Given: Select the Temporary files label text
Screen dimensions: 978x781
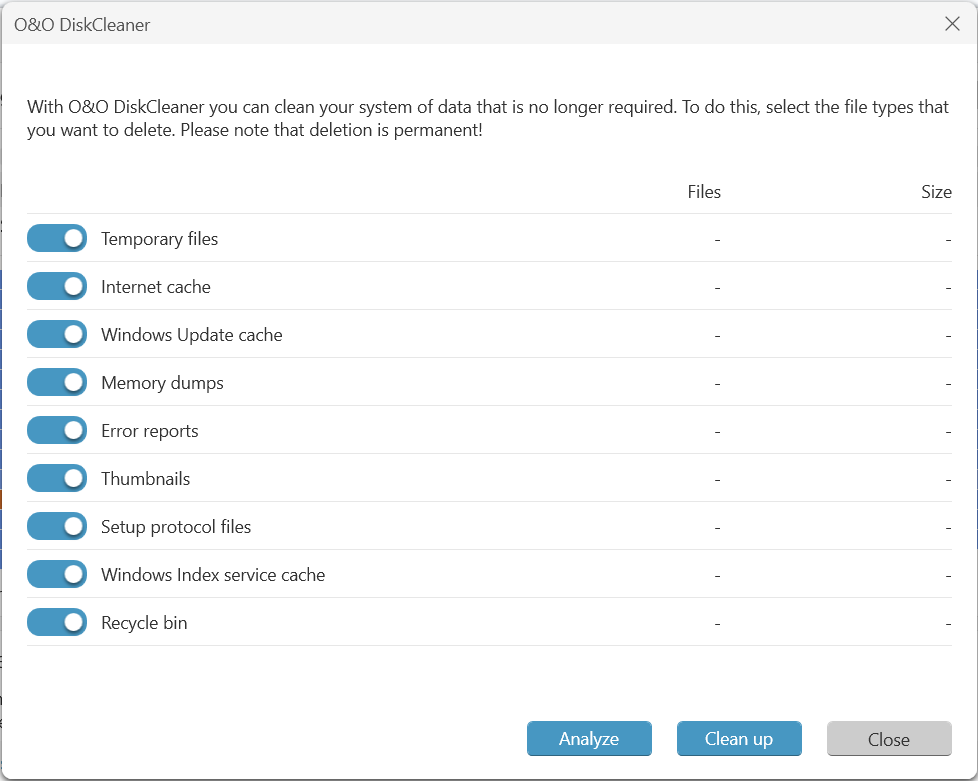Looking at the screenshot, I should pyautogui.click(x=159, y=239).
